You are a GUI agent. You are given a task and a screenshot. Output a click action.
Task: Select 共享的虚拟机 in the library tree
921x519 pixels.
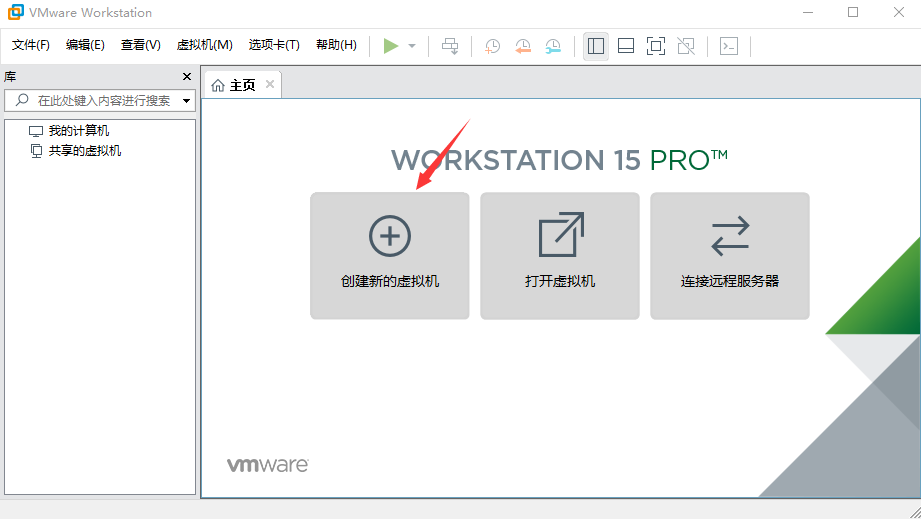click(85, 151)
